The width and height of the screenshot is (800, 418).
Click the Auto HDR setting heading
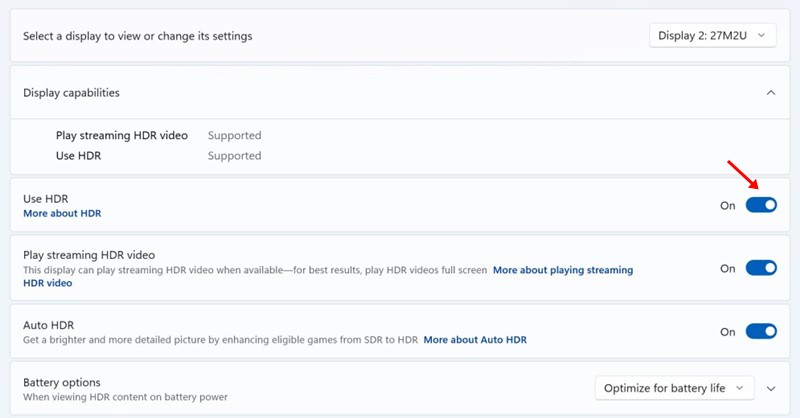(49, 325)
